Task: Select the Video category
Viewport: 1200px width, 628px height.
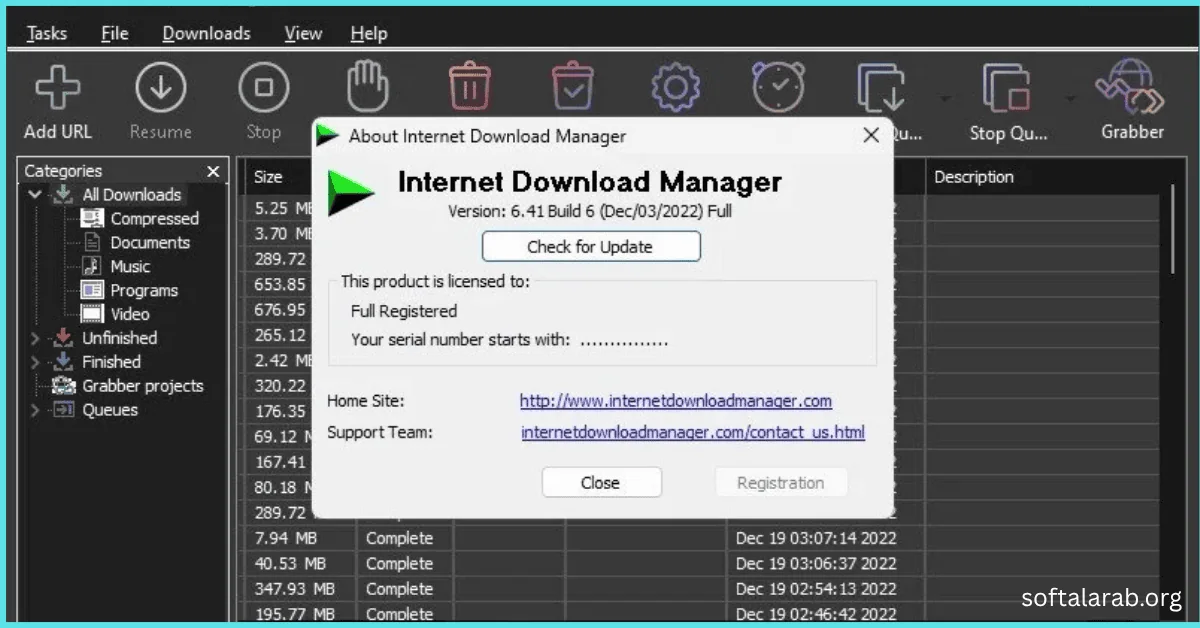Action: pos(130,315)
